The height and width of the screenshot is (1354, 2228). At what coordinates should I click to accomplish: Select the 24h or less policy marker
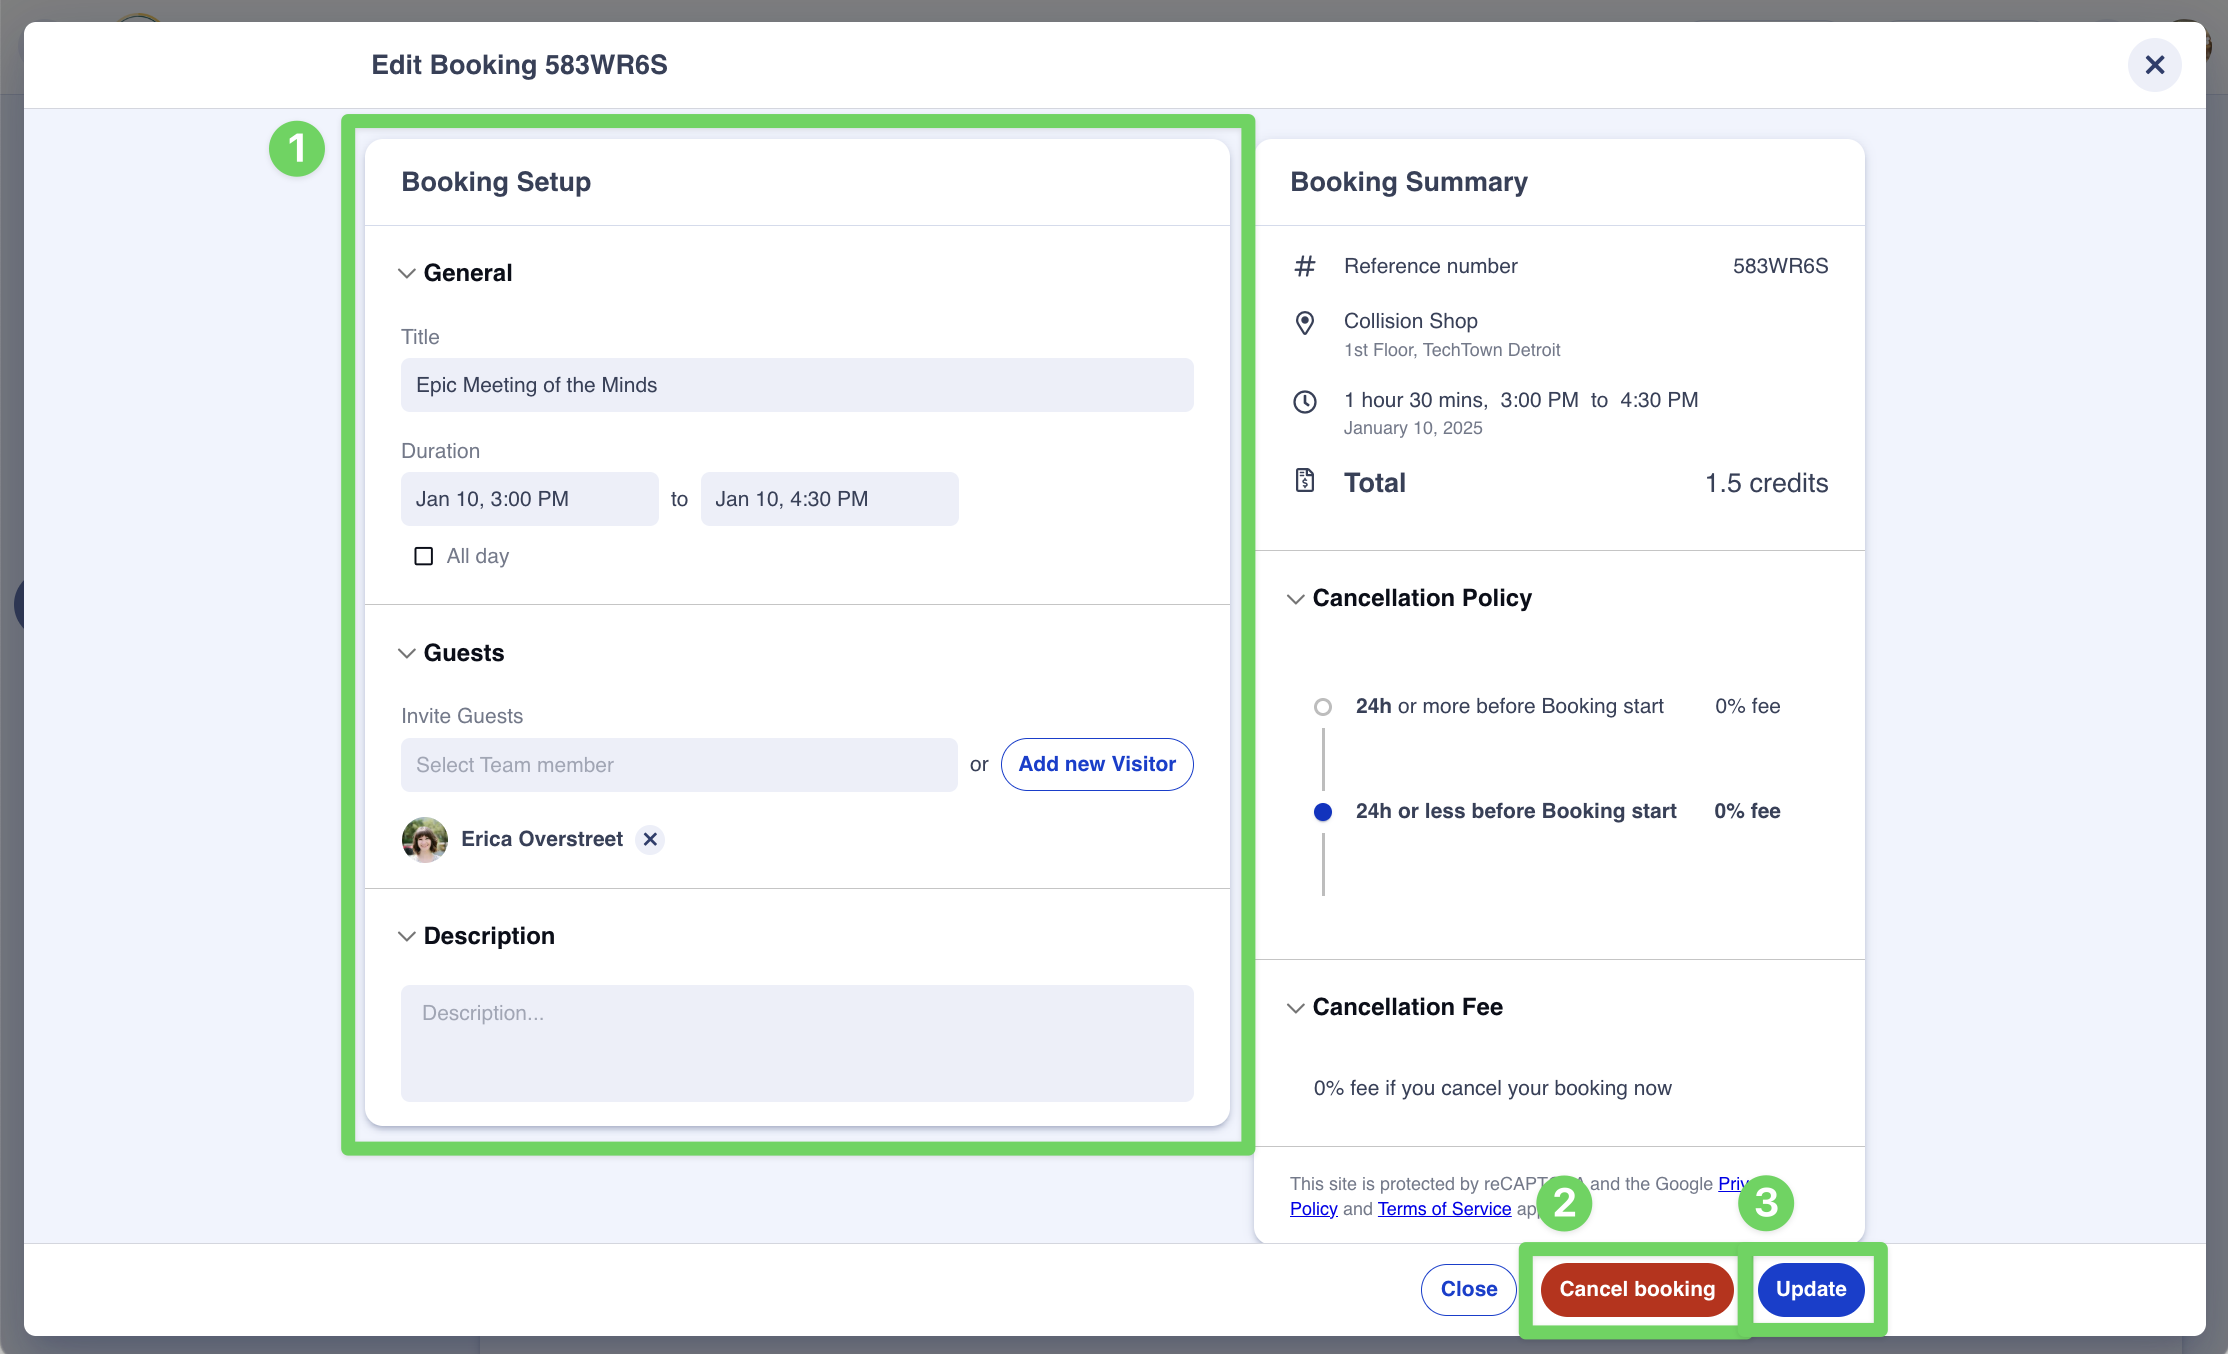point(1322,812)
